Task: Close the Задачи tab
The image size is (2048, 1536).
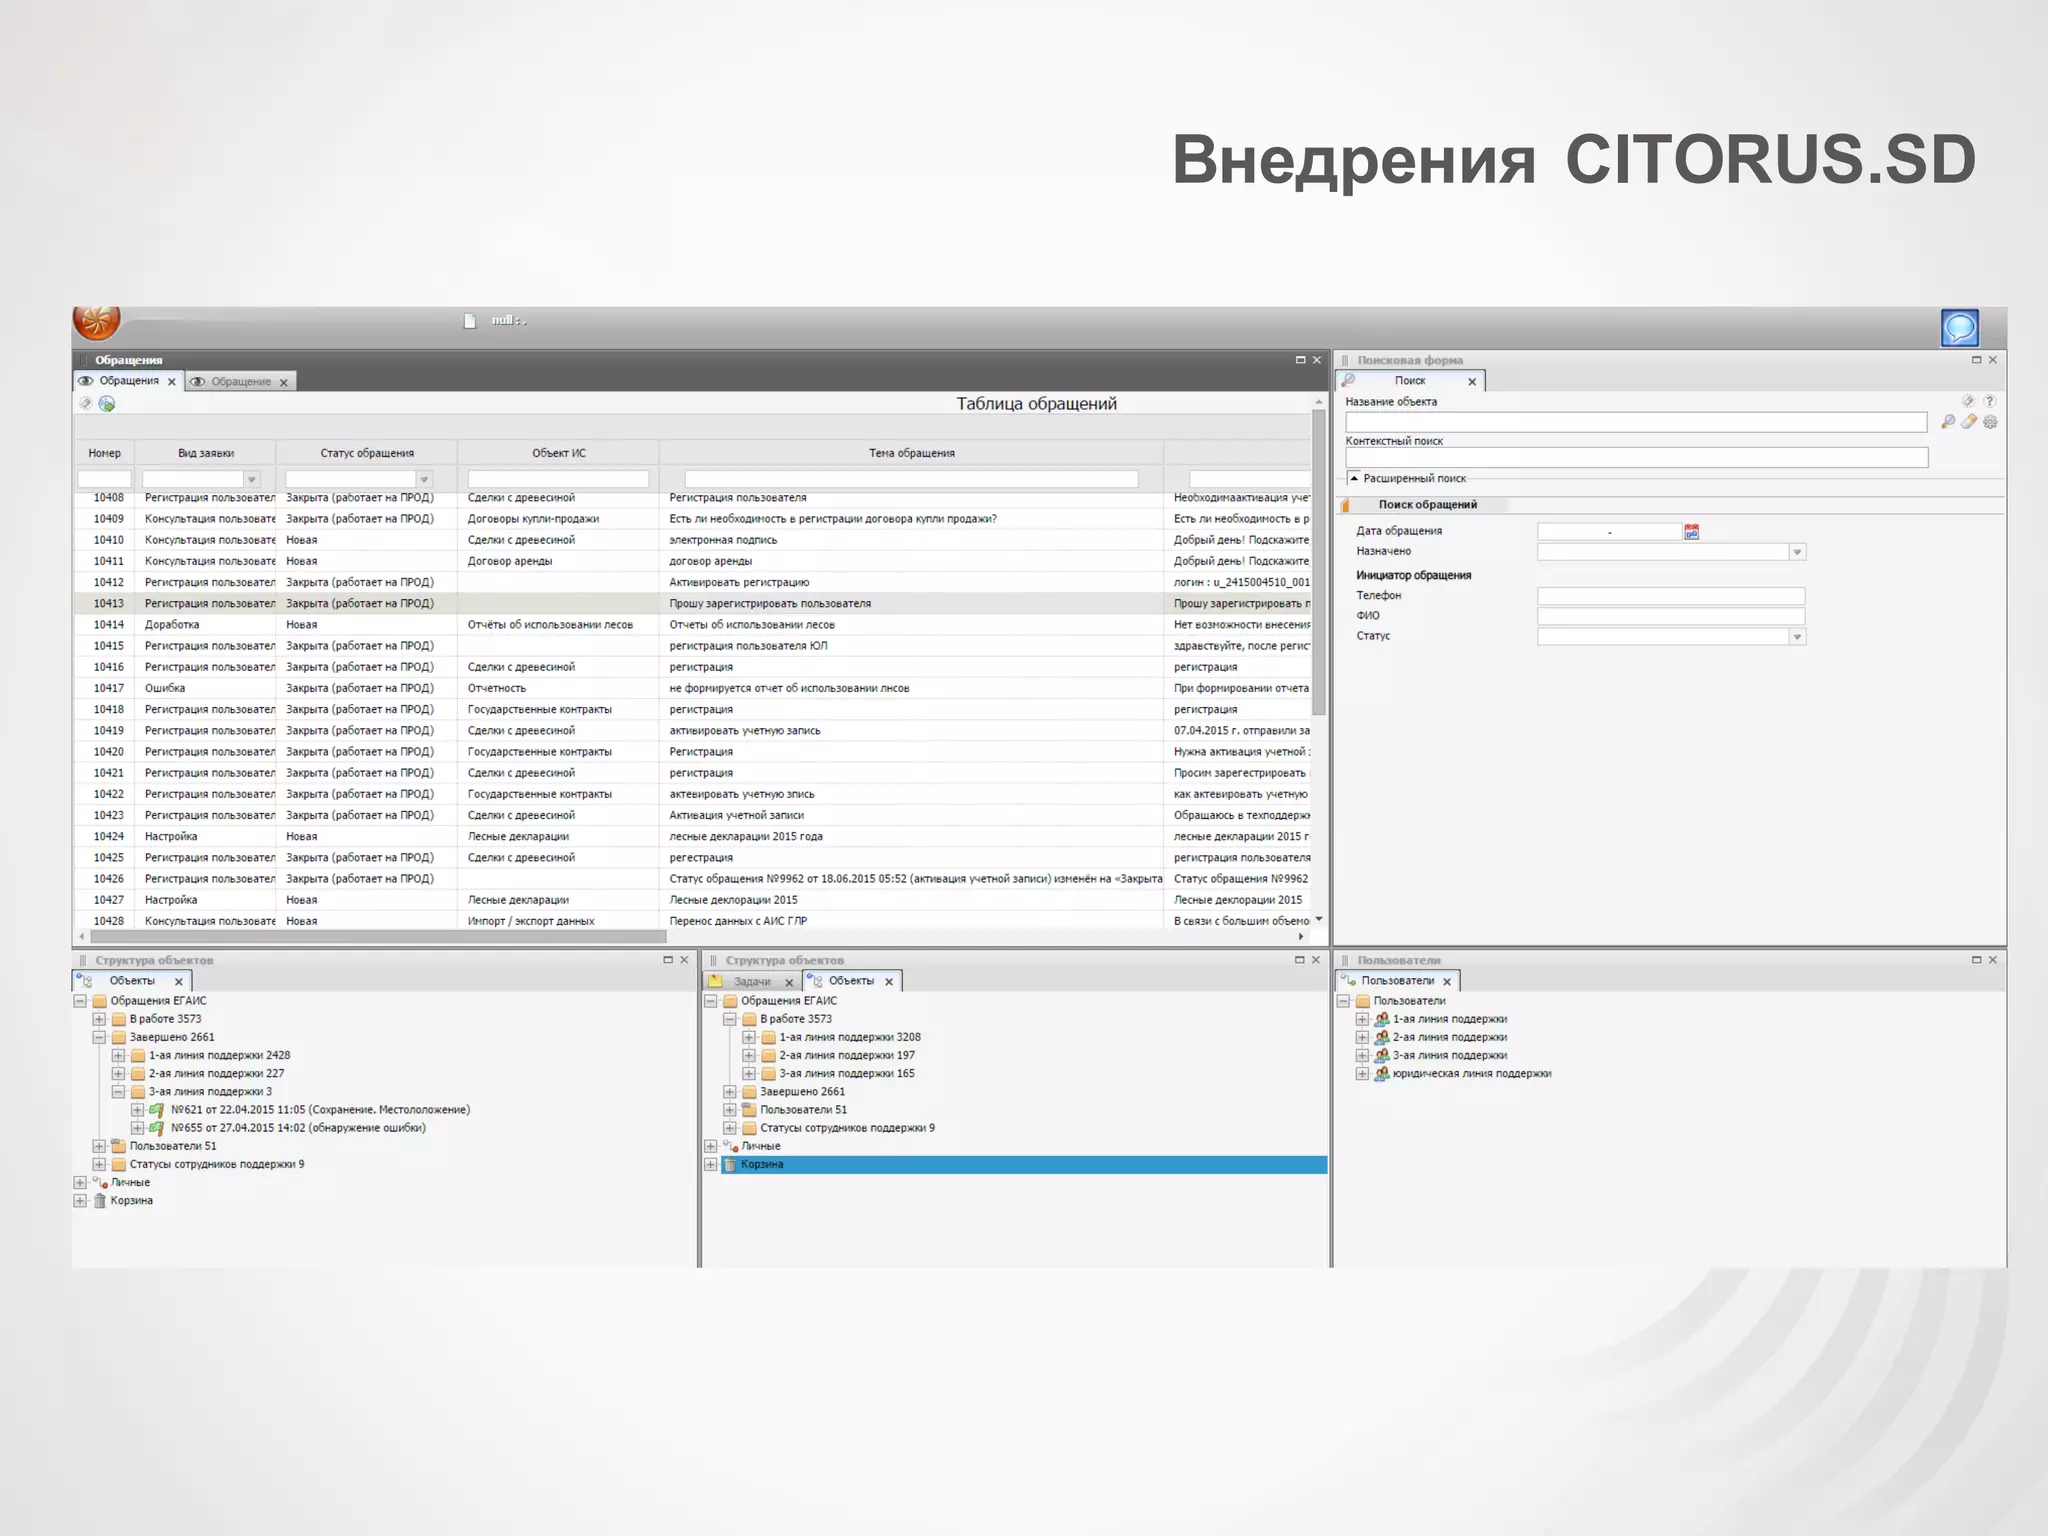Action: coord(789,983)
